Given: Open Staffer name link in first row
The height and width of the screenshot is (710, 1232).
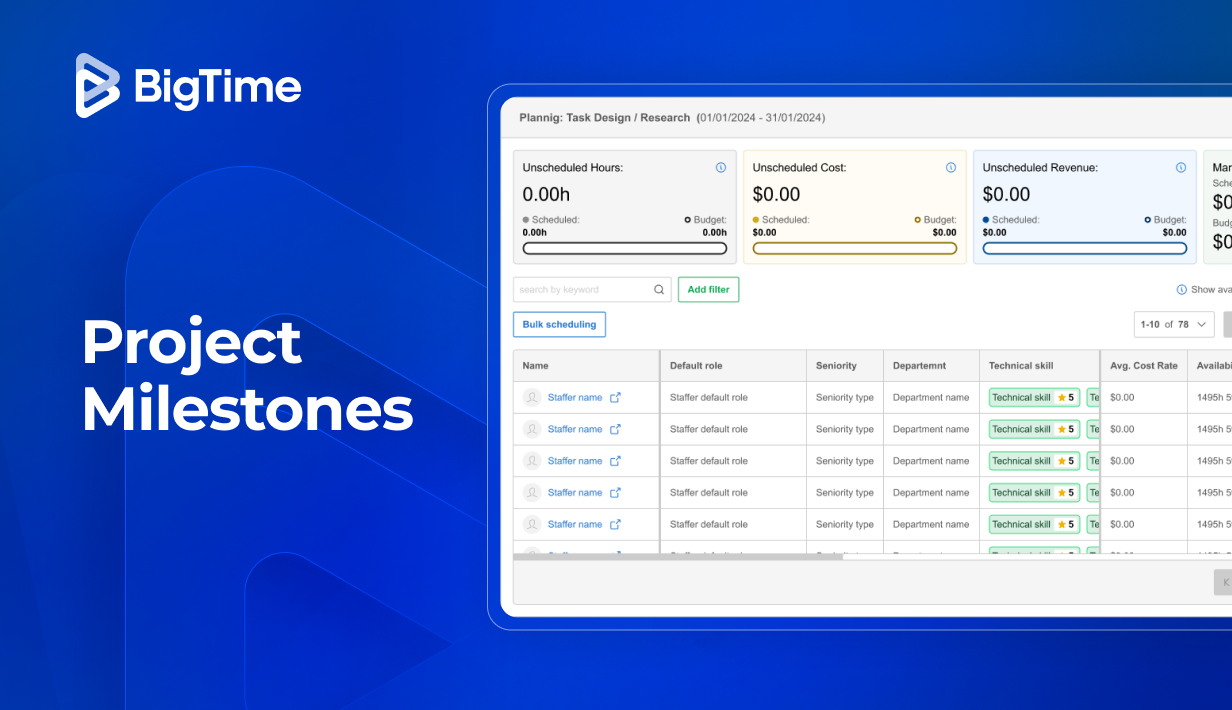Looking at the screenshot, I should point(575,397).
